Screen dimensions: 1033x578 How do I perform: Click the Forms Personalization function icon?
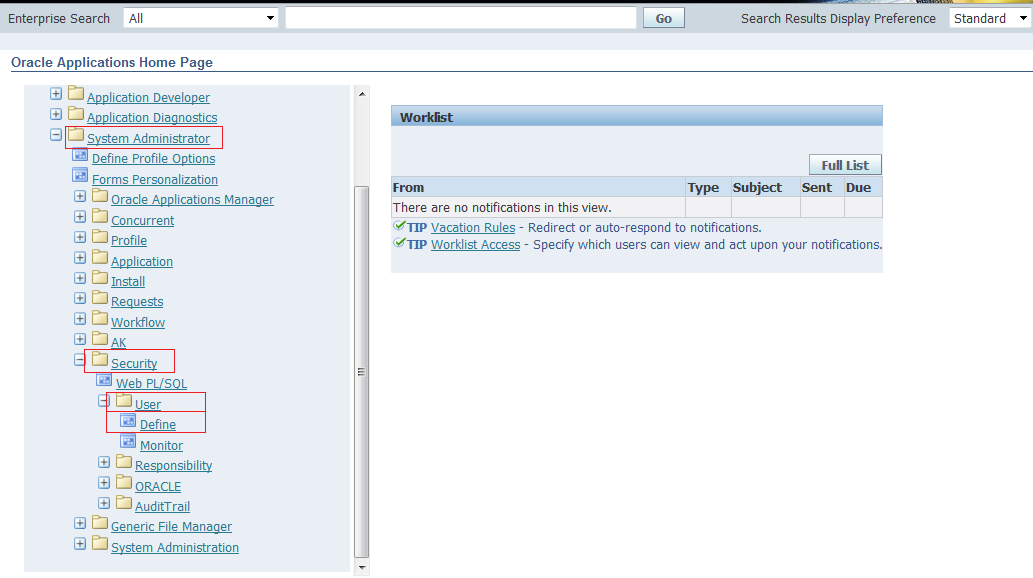point(80,177)
